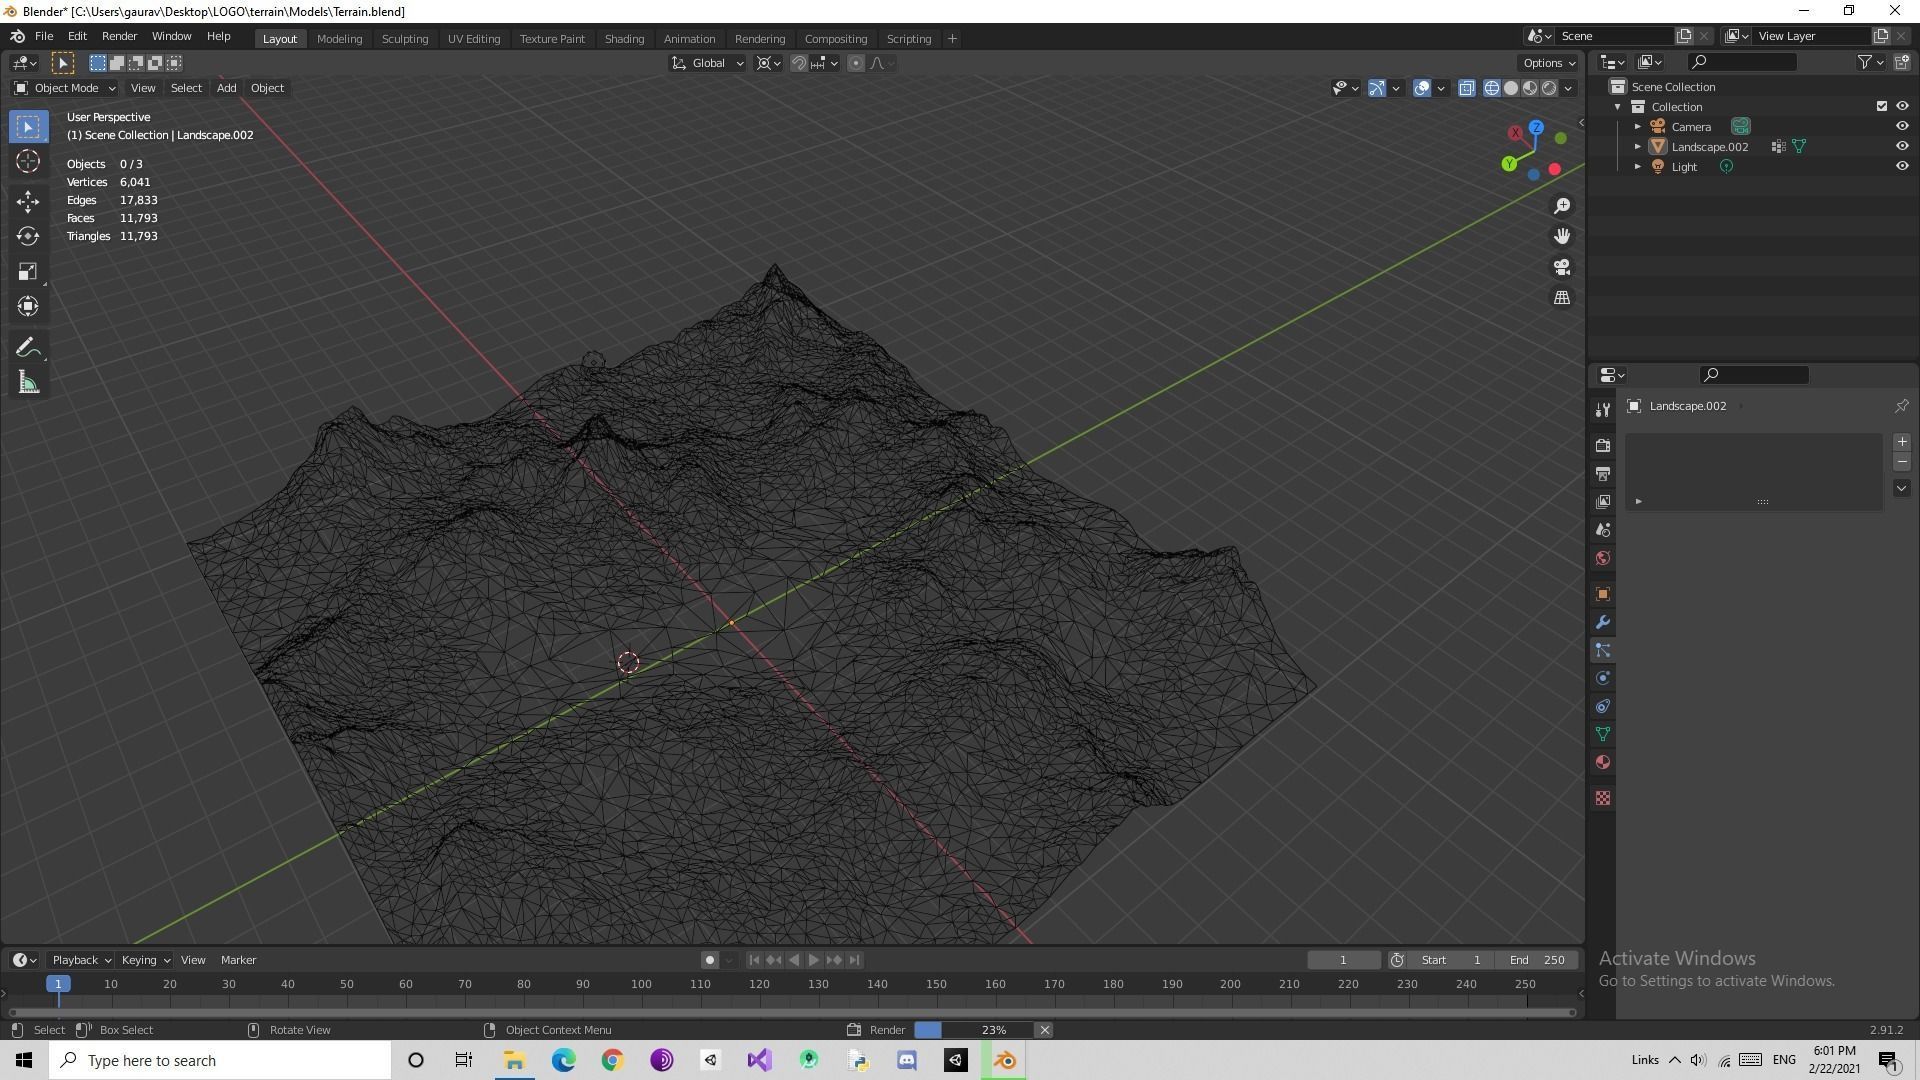Toggle viewport gizmos button
Screen dimensions: 1920x1080
pyautogui.click(x=1377, y=88)
